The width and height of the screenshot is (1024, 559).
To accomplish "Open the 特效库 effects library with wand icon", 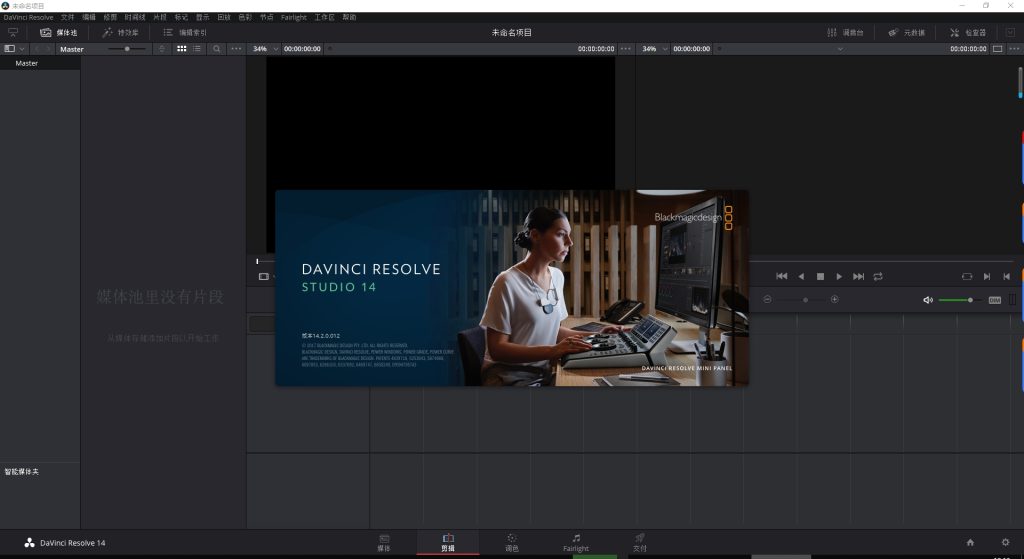I will [x=120, y=32].
